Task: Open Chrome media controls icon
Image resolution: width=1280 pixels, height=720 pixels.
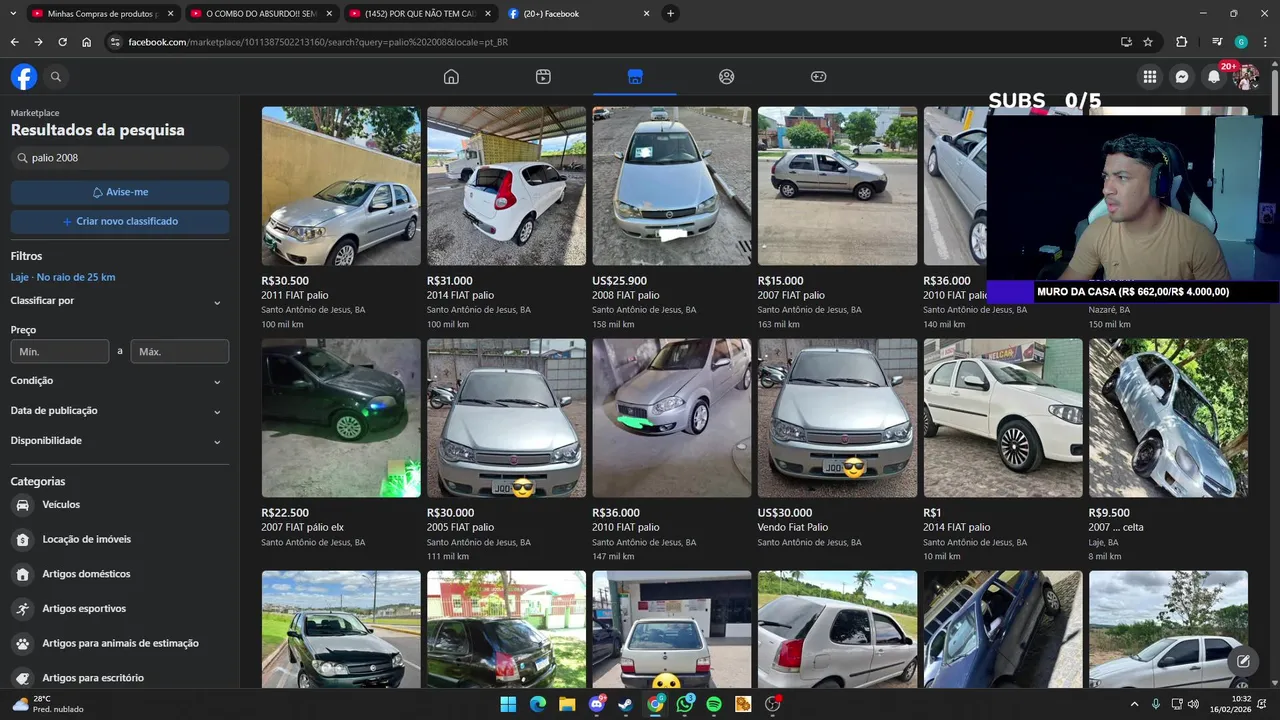Action: (1217, 42)
